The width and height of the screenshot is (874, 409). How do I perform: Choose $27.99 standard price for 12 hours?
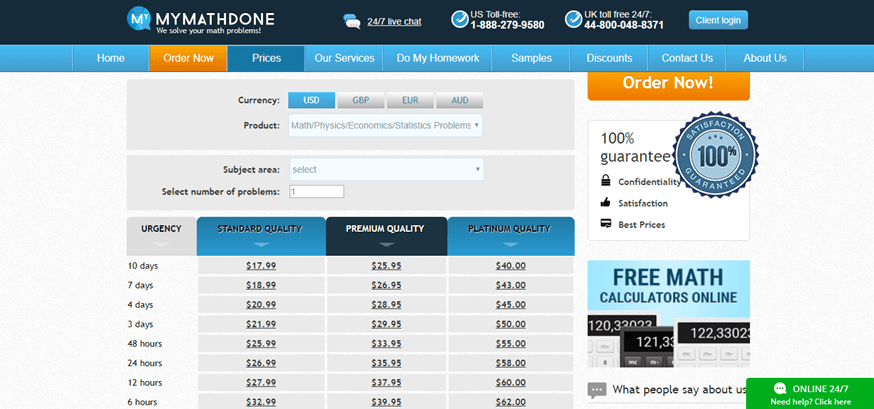point(261,383)
